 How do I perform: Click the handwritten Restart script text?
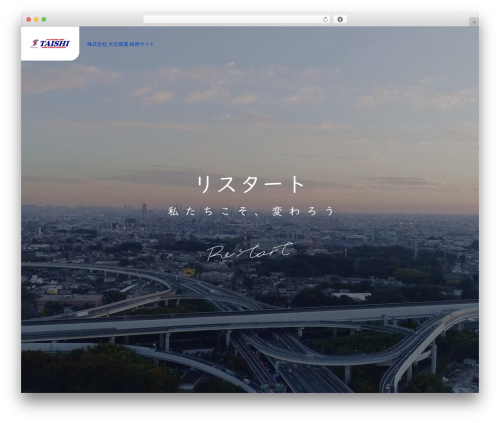pyautogui.click(x=250, y=252)
